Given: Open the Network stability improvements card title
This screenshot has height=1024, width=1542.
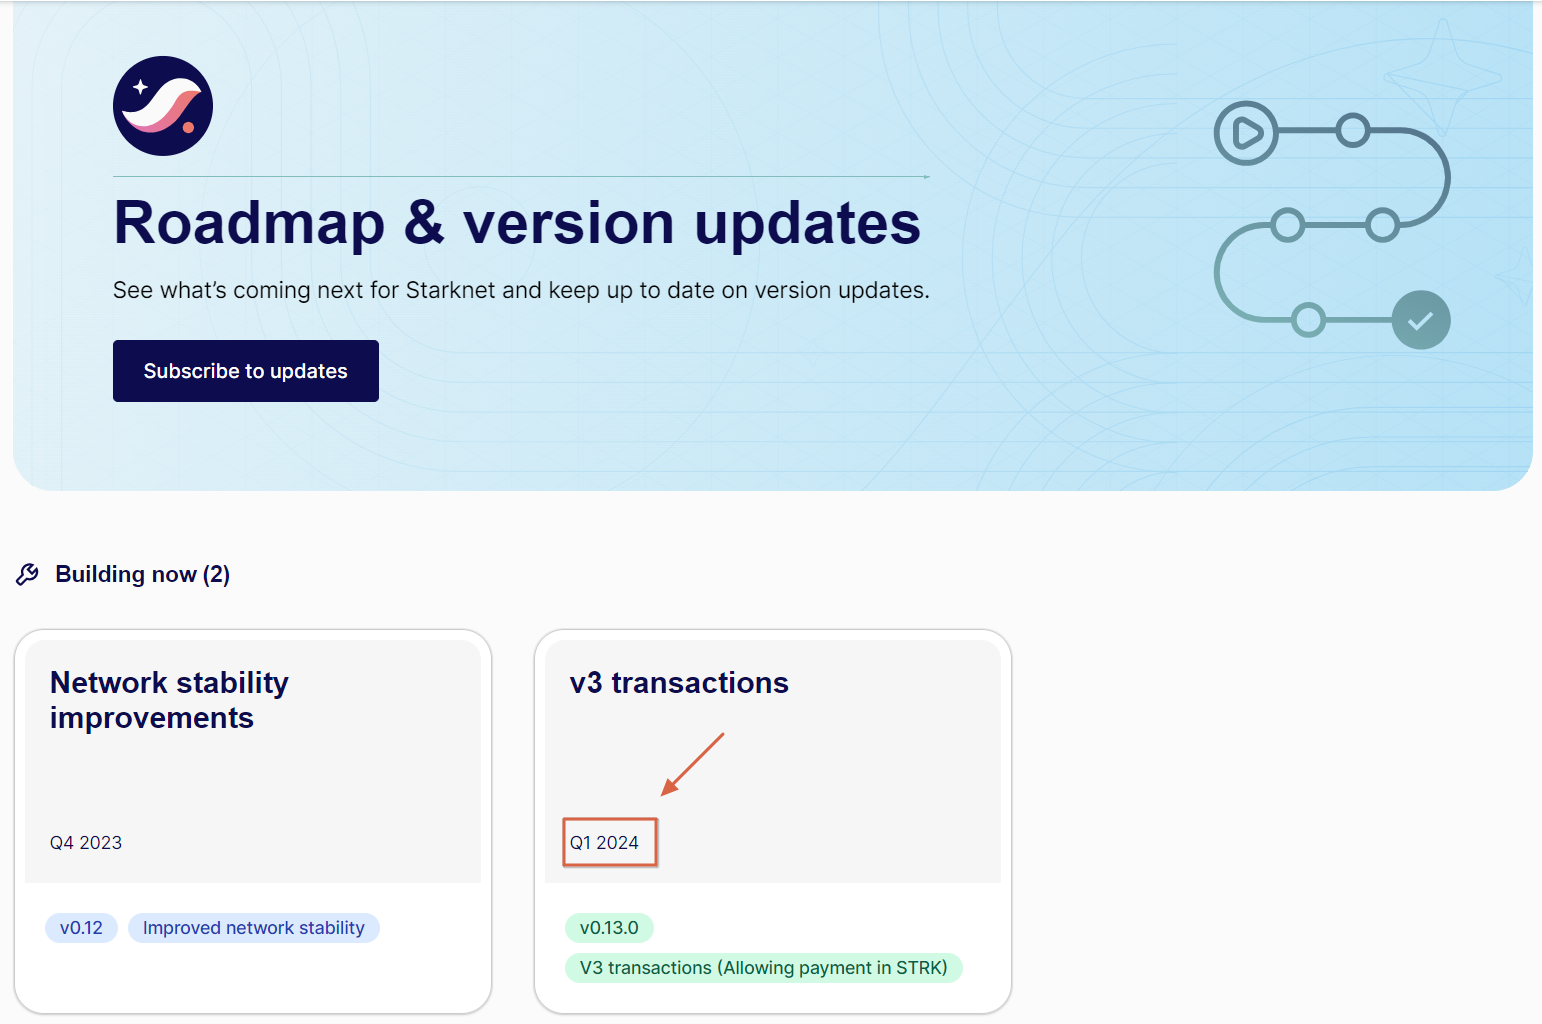Looking at the screenshot, I should tap(169, 700).
